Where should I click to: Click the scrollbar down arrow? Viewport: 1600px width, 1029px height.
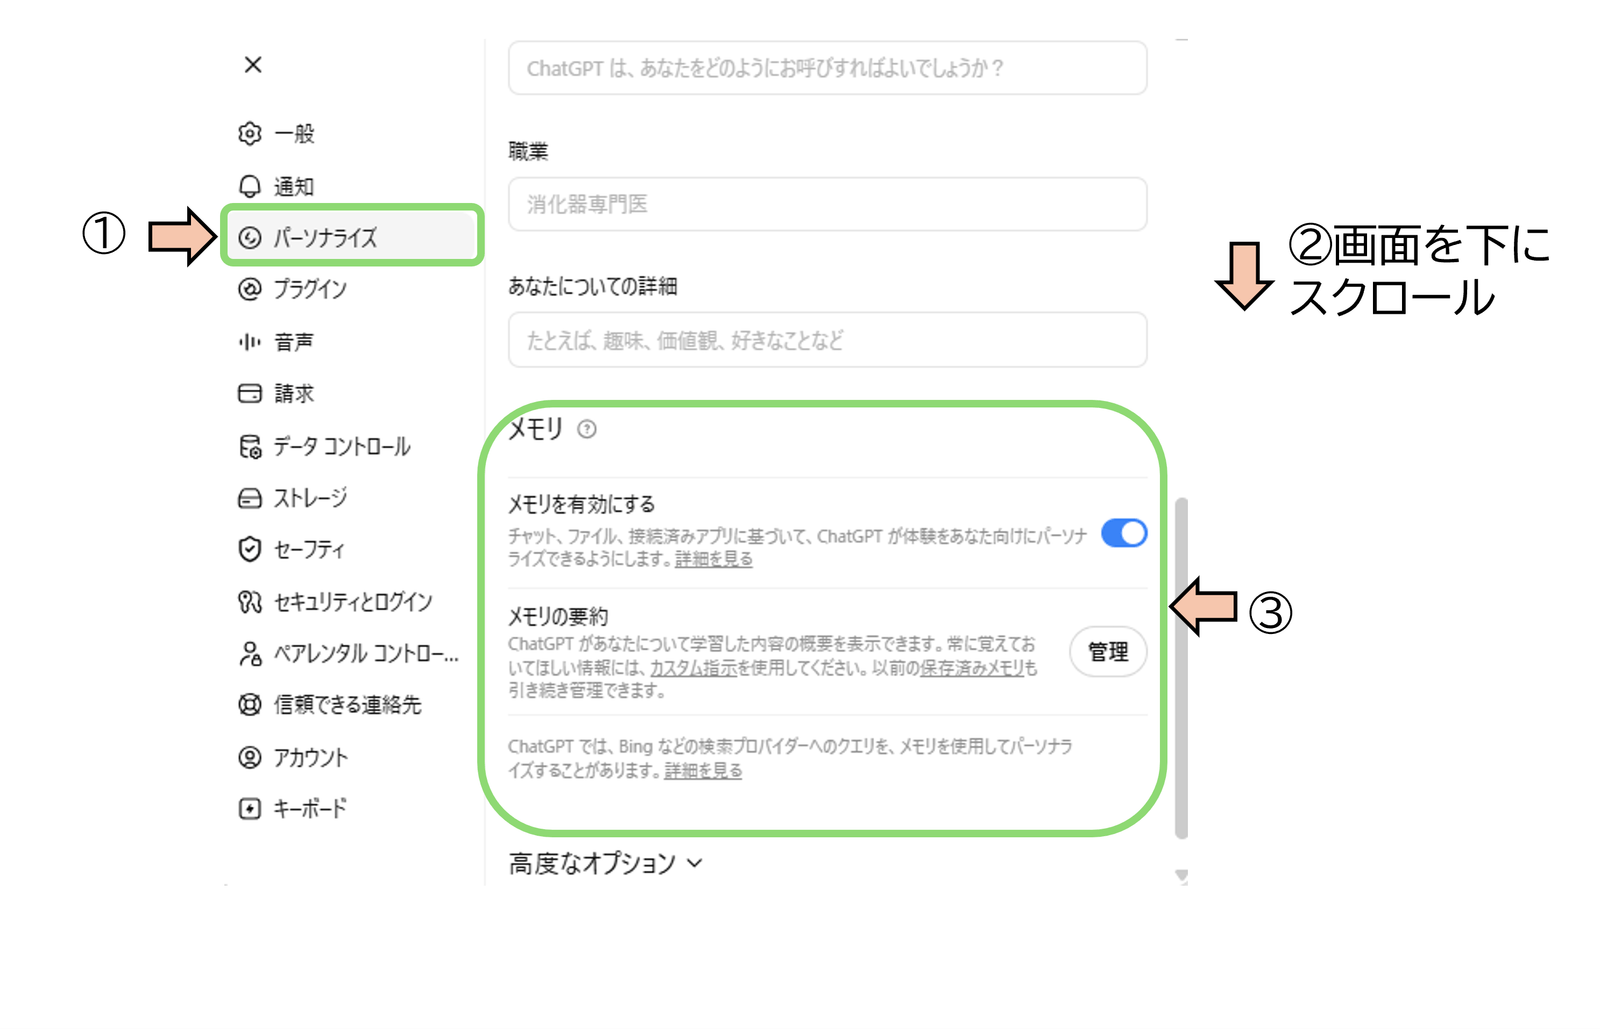tap(1182, 876)
